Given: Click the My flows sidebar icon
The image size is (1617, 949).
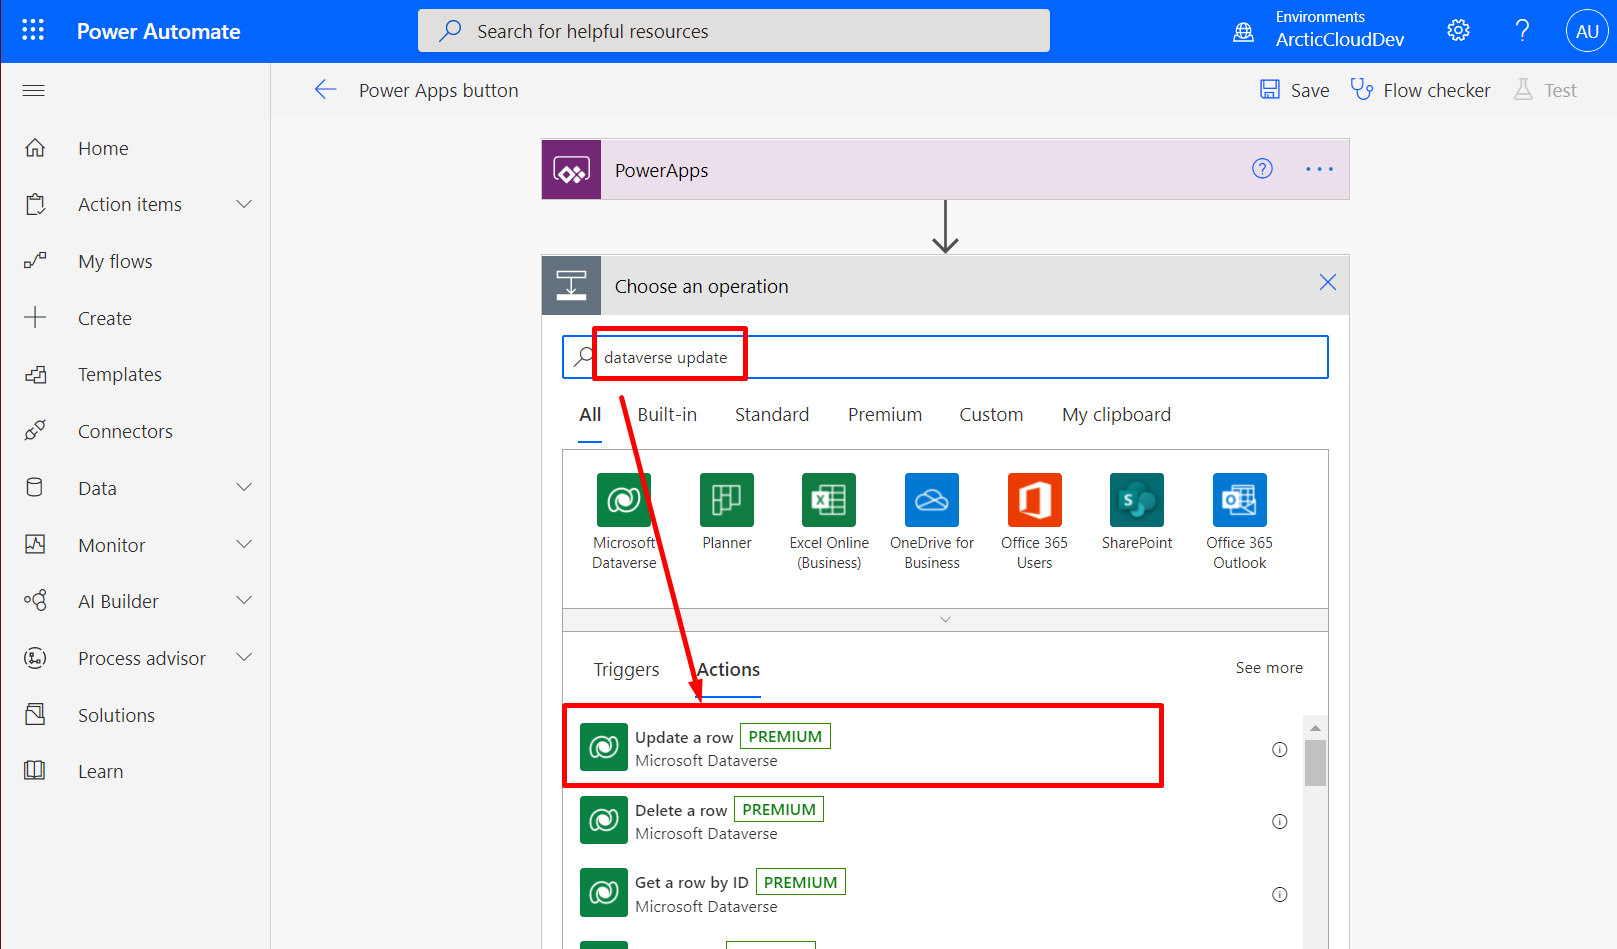Looking at the screenshot, I should pos(35,261).
